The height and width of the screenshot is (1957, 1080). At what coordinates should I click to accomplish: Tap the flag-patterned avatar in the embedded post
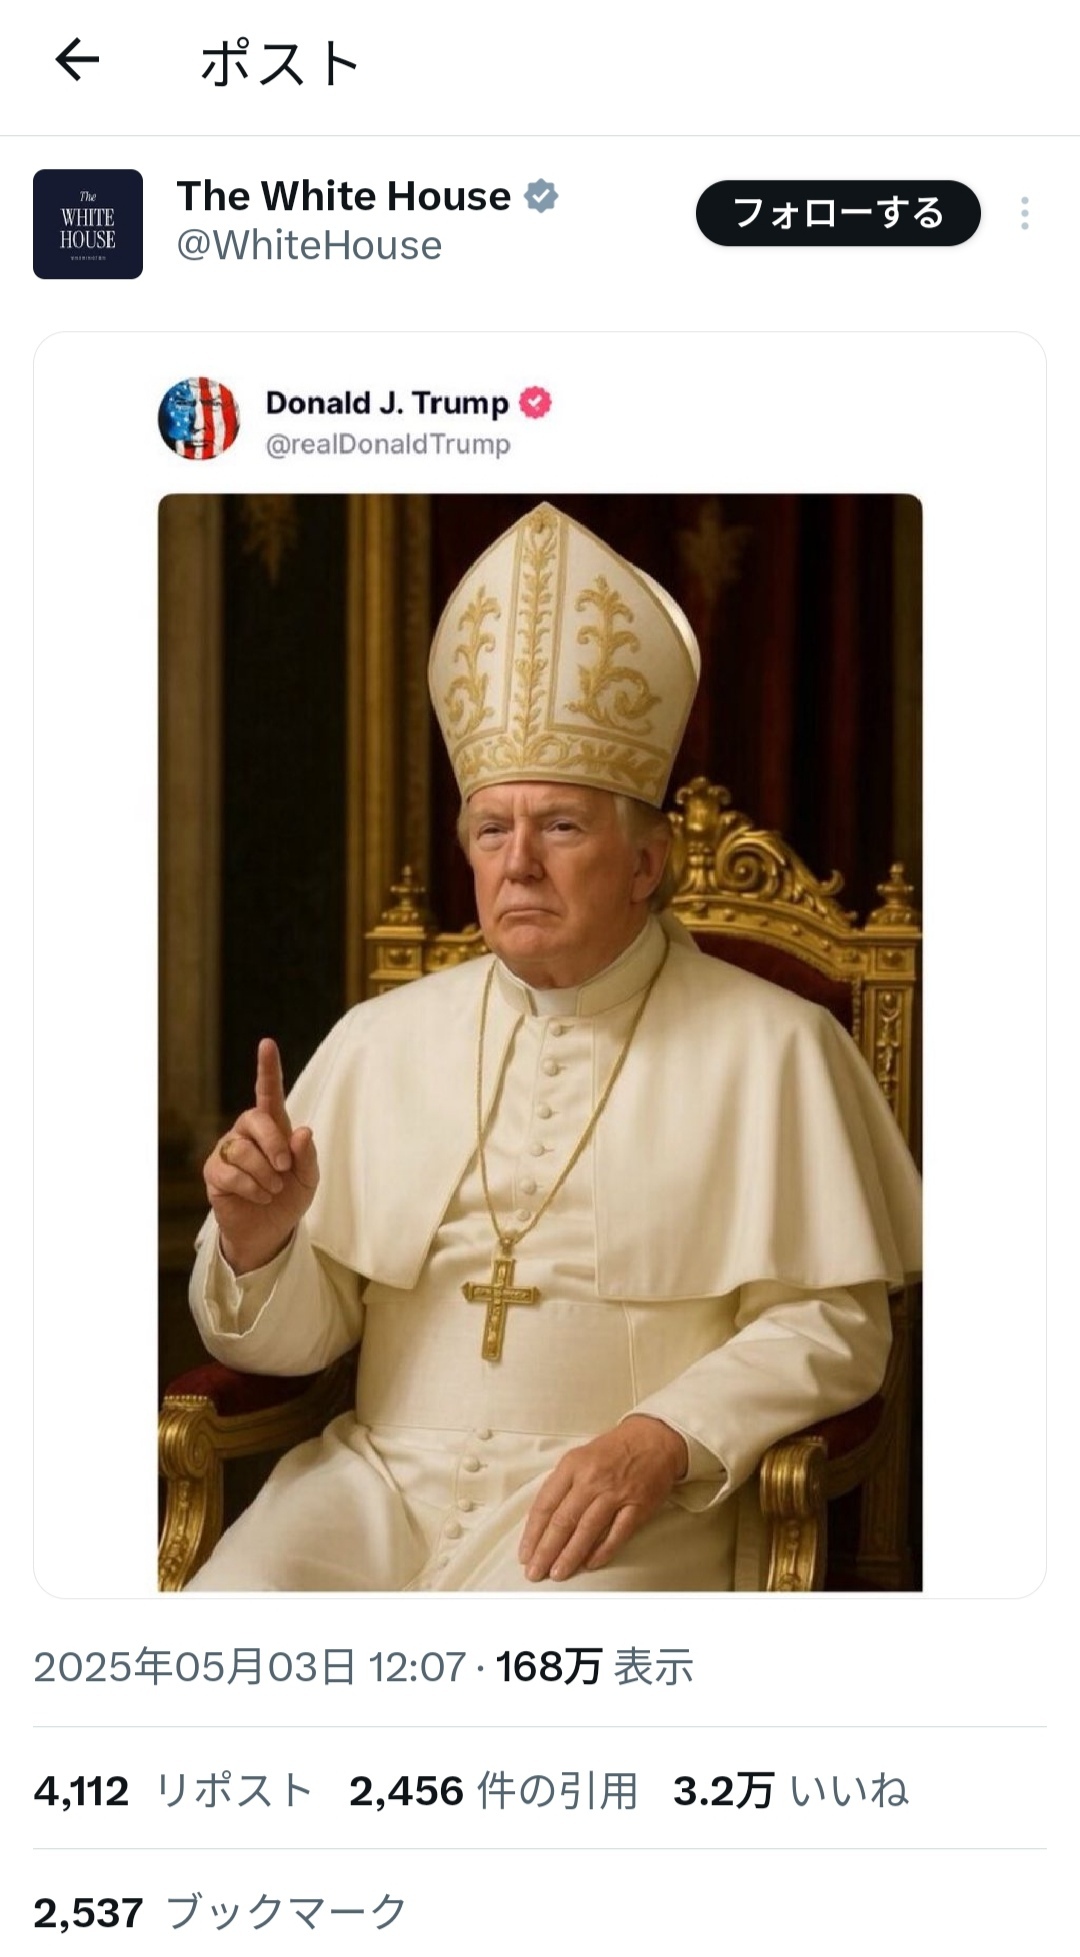pyautogui.click(x=199, y=418)
